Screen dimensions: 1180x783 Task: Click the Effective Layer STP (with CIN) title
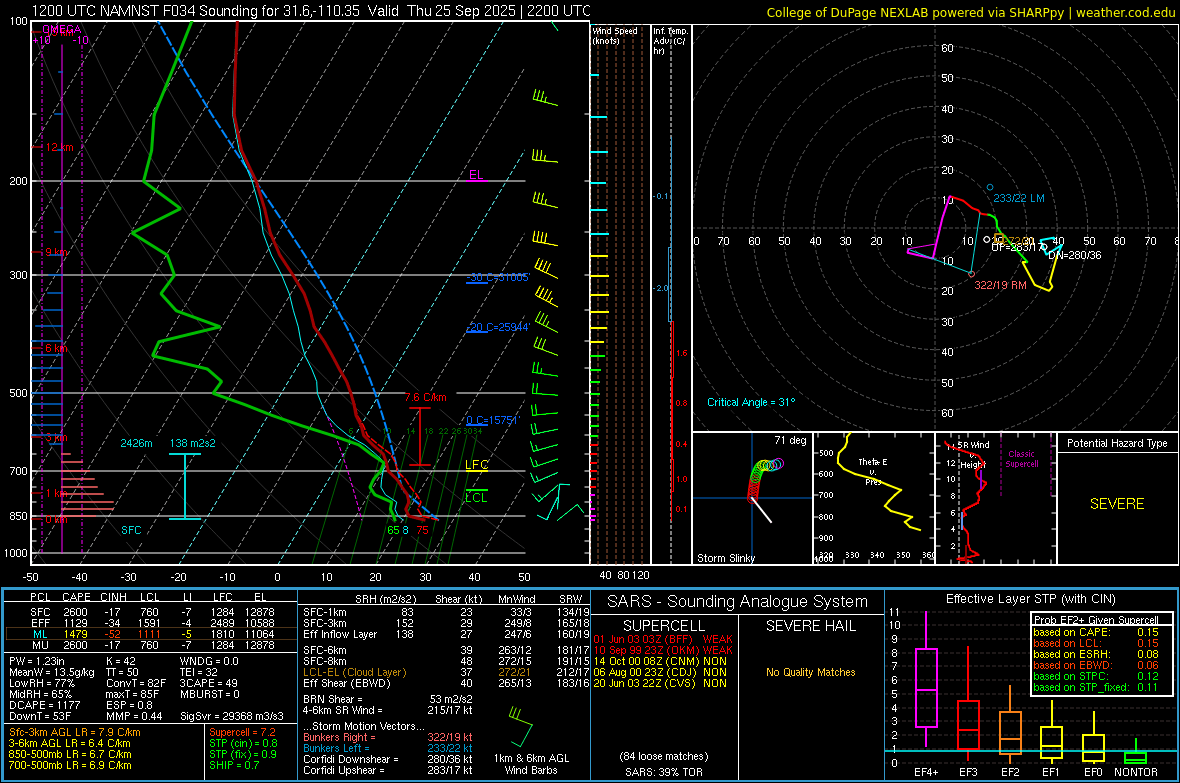click(x=1030, y=599)
